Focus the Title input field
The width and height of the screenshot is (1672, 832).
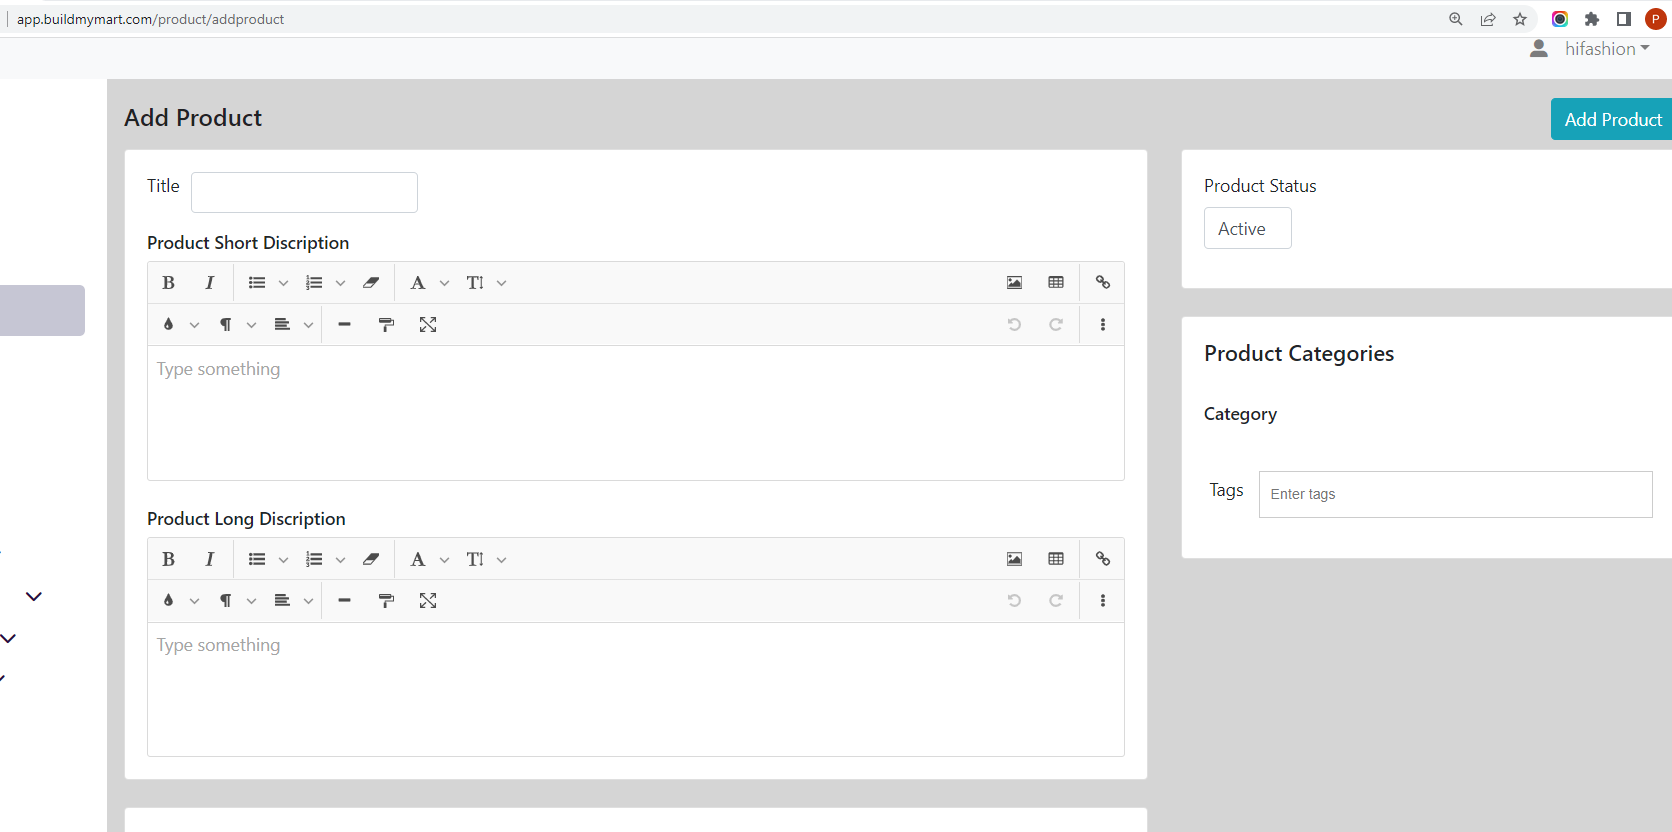pos(304,192)
